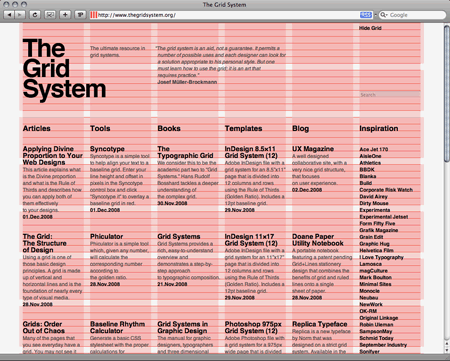The height and width of the screenshot is (361, 450).
Task: Open I Love Typography link
Action: [381, 257]
